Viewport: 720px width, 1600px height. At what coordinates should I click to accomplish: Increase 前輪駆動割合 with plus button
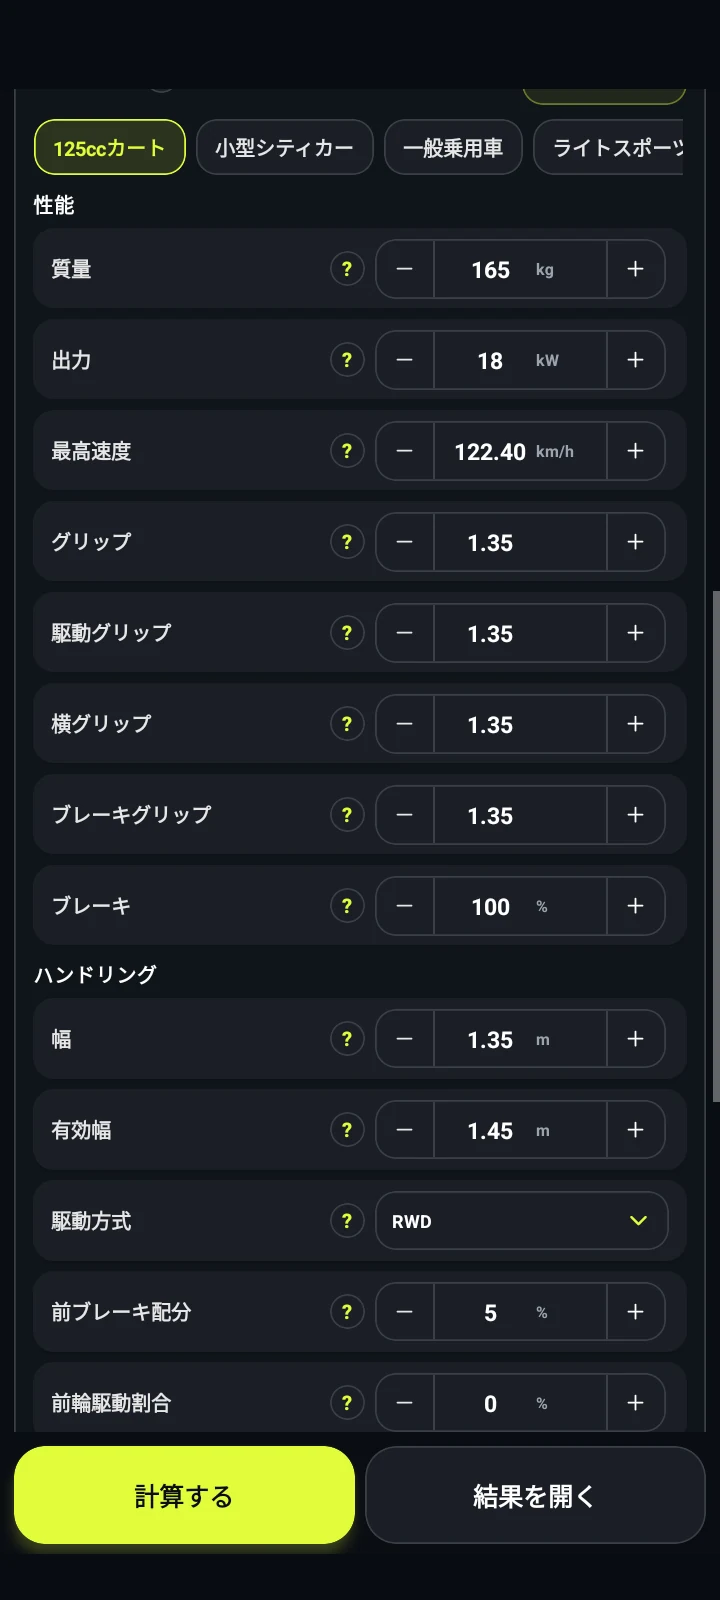[635, 1403]
